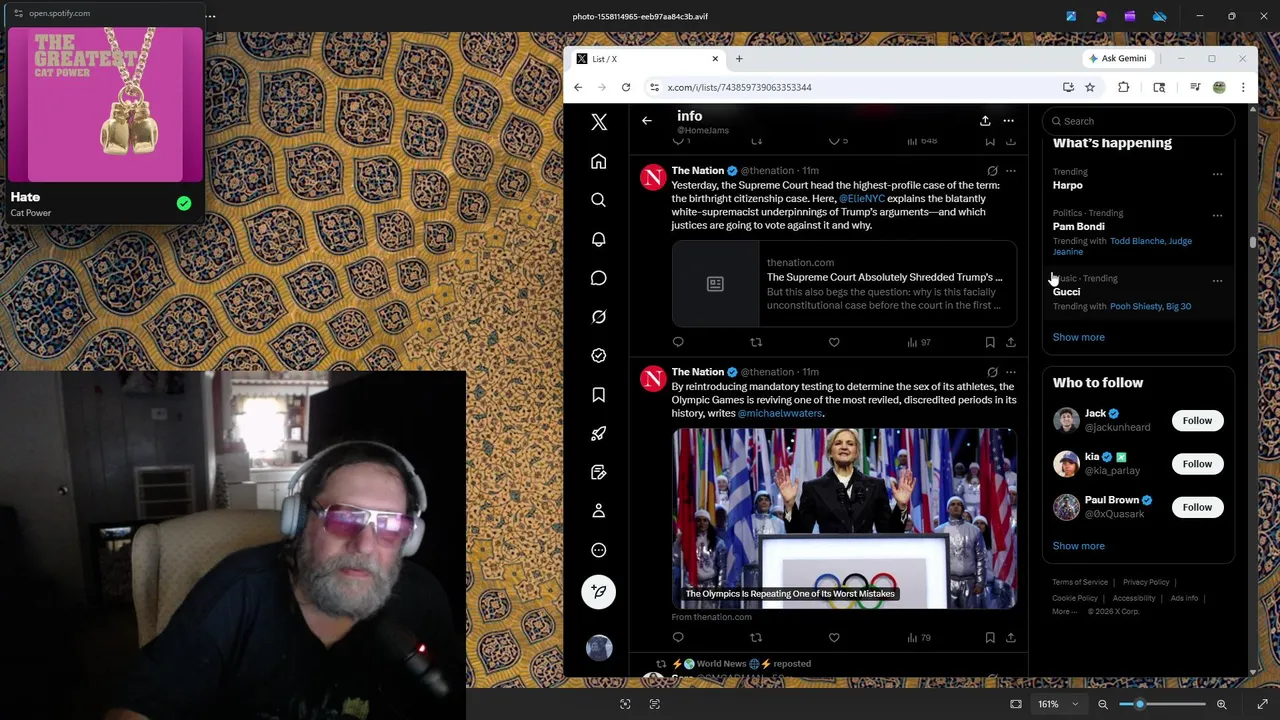Open Chrome extensions puzzle icon
The height and width of the screenshot is (720, 1280).
[1123, 88]
